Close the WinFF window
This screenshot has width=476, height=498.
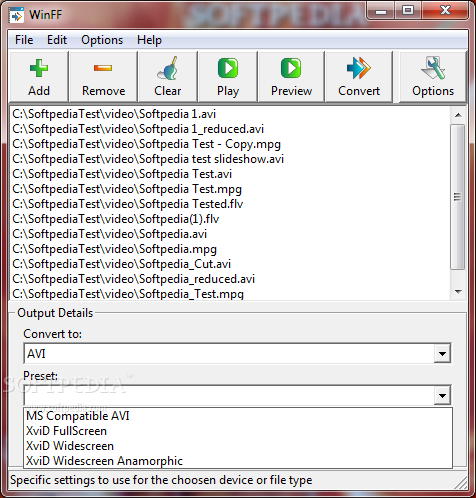click(445, 11)
